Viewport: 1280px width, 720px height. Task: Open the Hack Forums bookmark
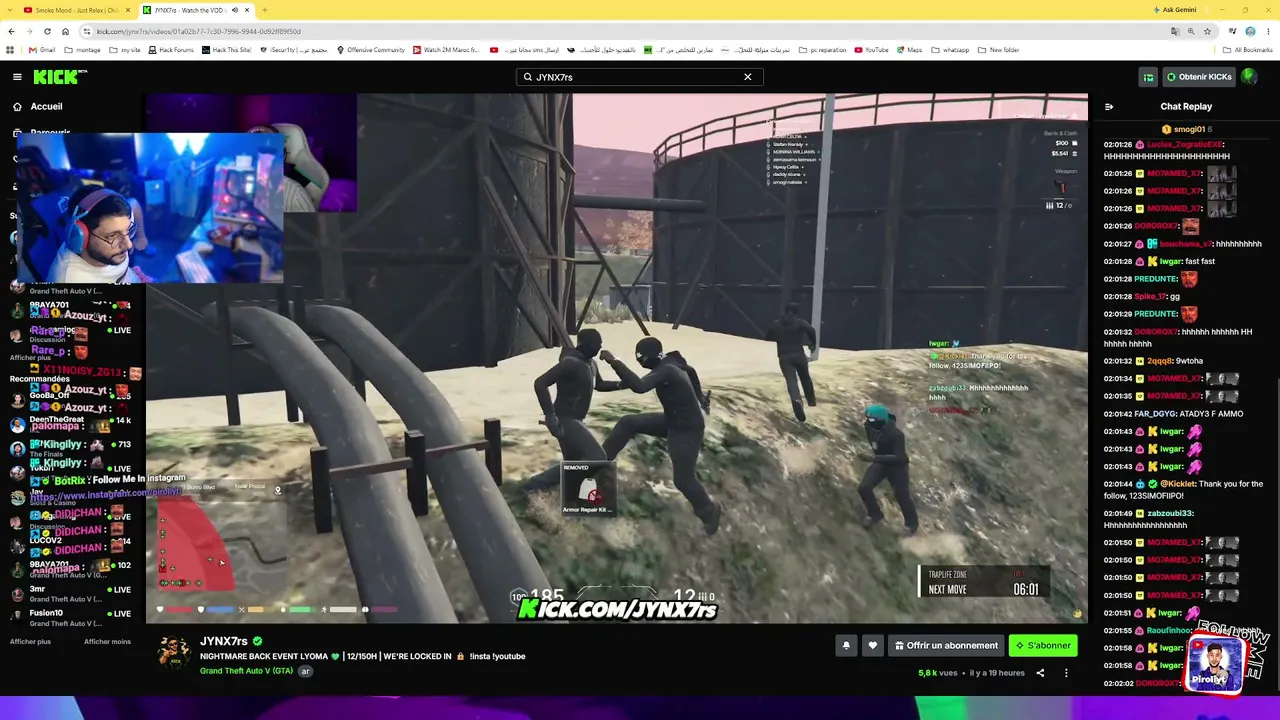pyautogui.click(x=170, y=50)
